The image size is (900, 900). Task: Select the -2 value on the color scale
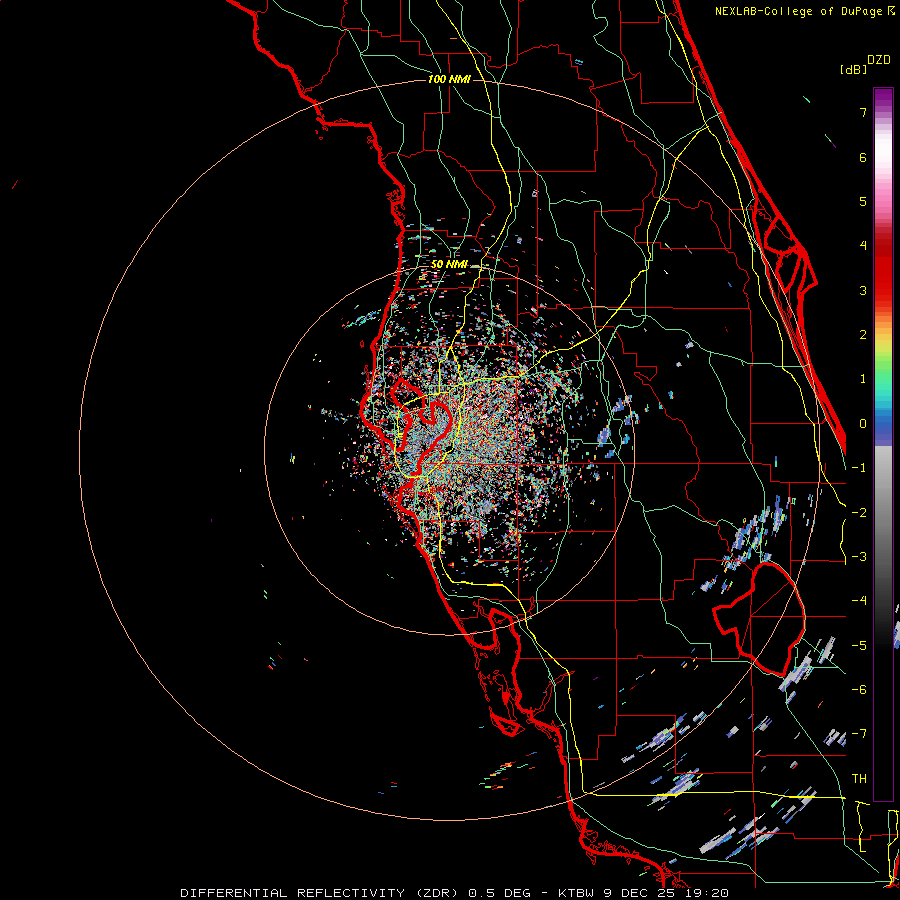tap(859, 513)
